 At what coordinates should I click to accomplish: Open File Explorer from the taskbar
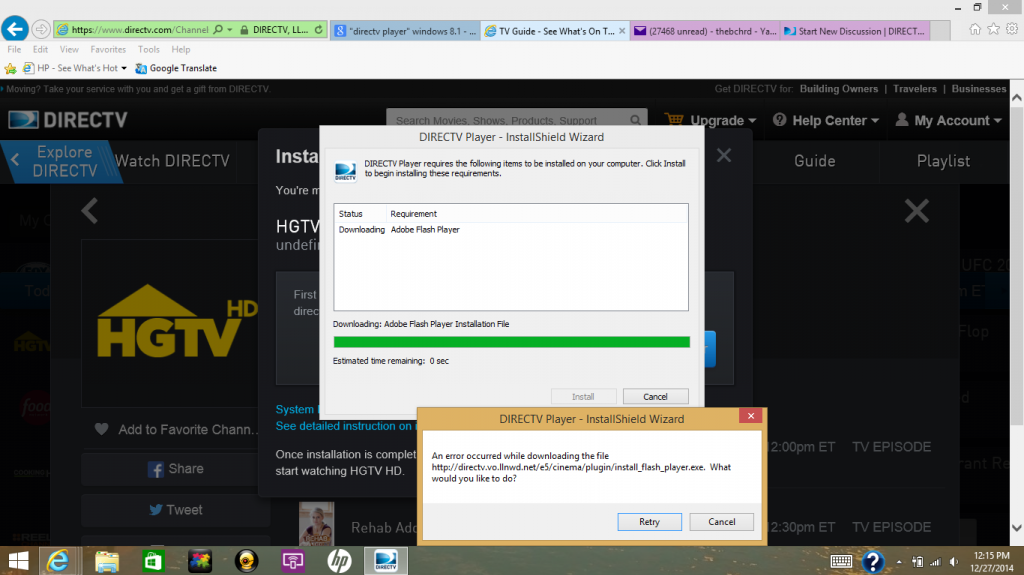pos(106,561)
